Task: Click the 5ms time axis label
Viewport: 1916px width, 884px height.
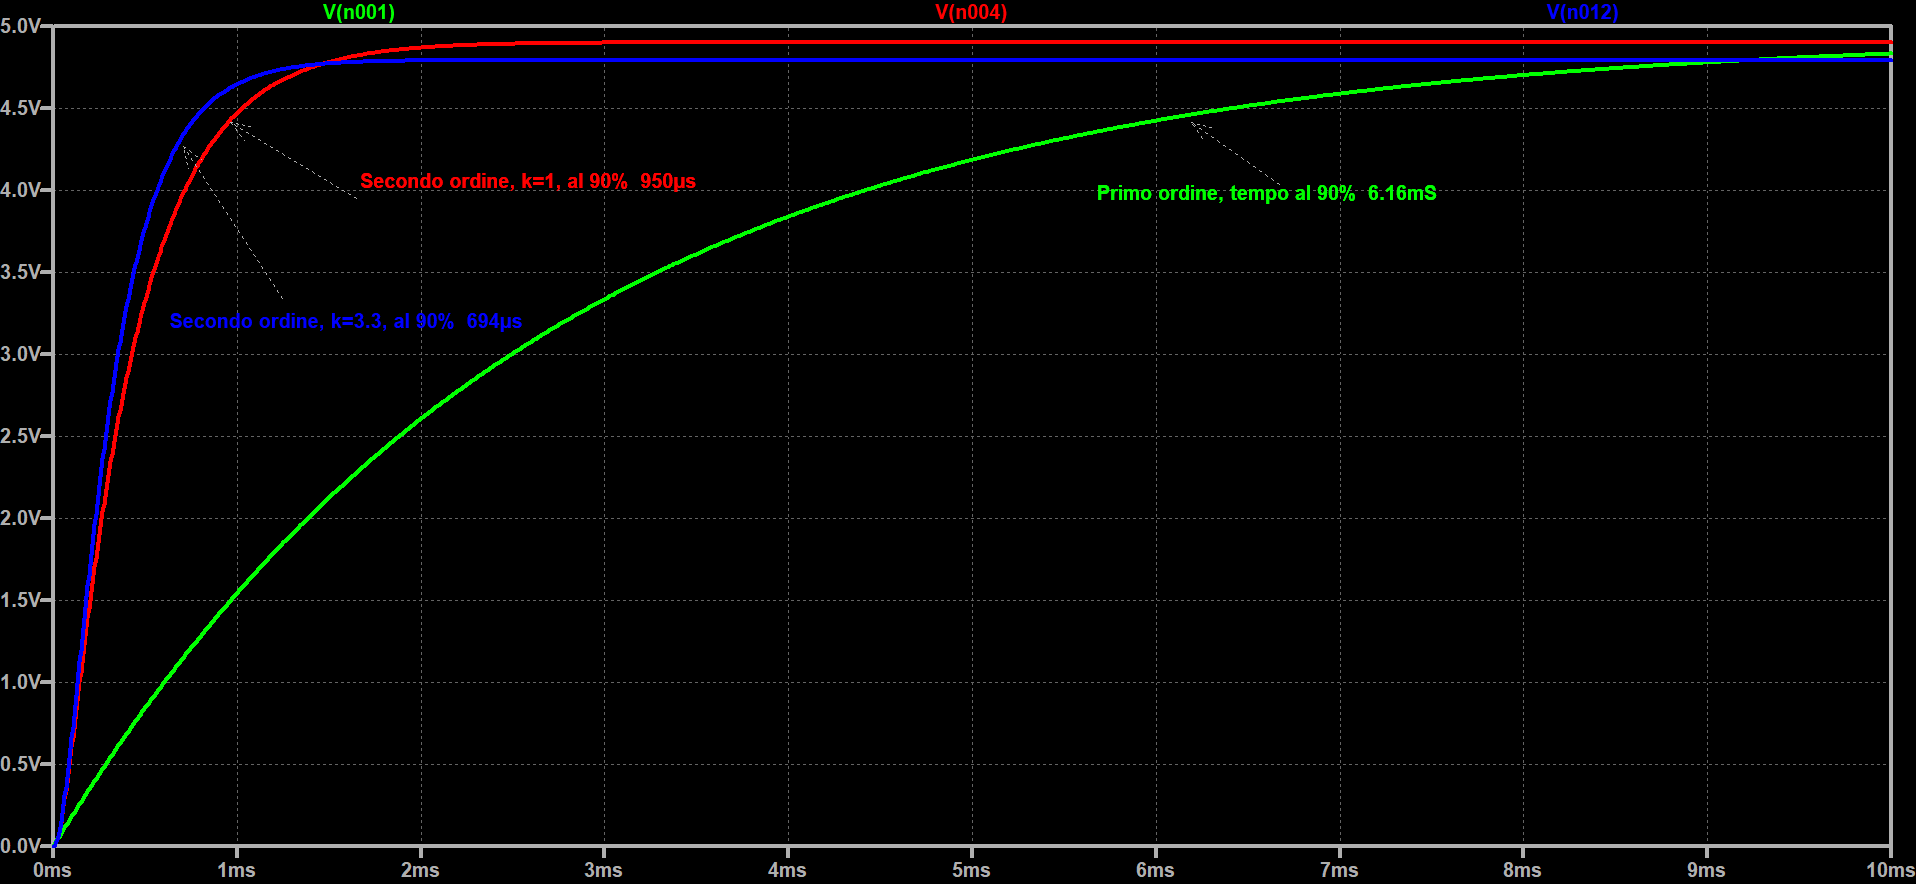Action: tap(971, 870)
